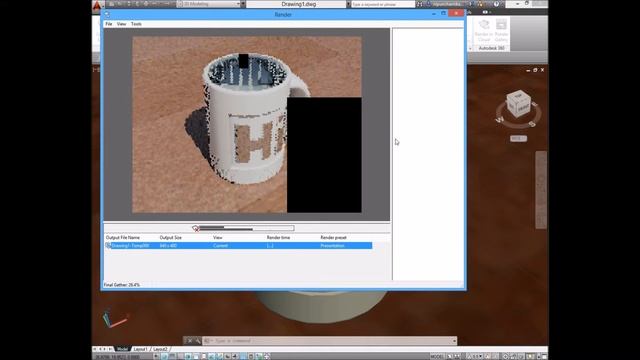Open command line customize wrench icon

coord(198,341)
